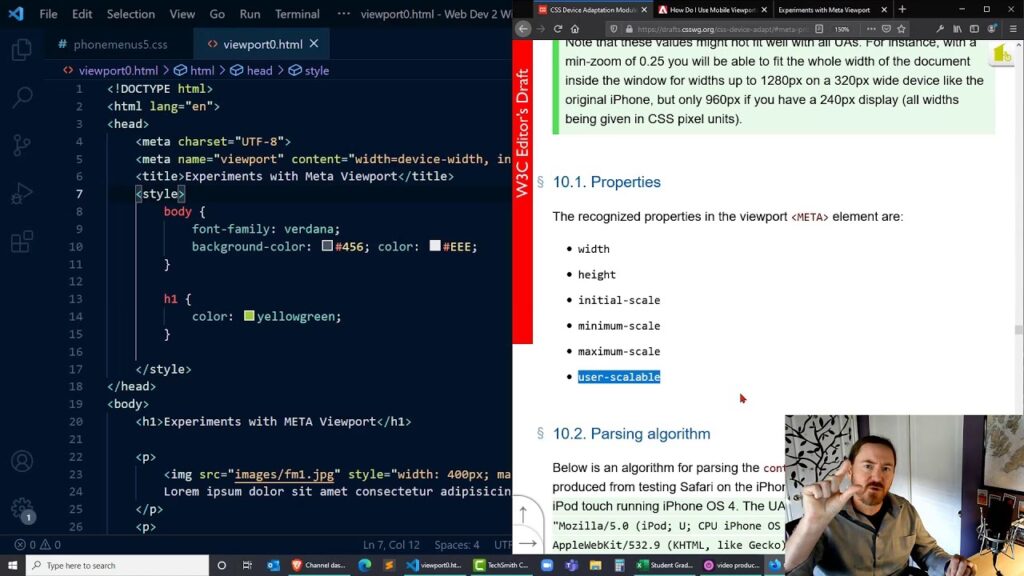Switch to Experiments with Meta Viewport tab
This screenshot has height=576, width=1024.
coord(825,9)
